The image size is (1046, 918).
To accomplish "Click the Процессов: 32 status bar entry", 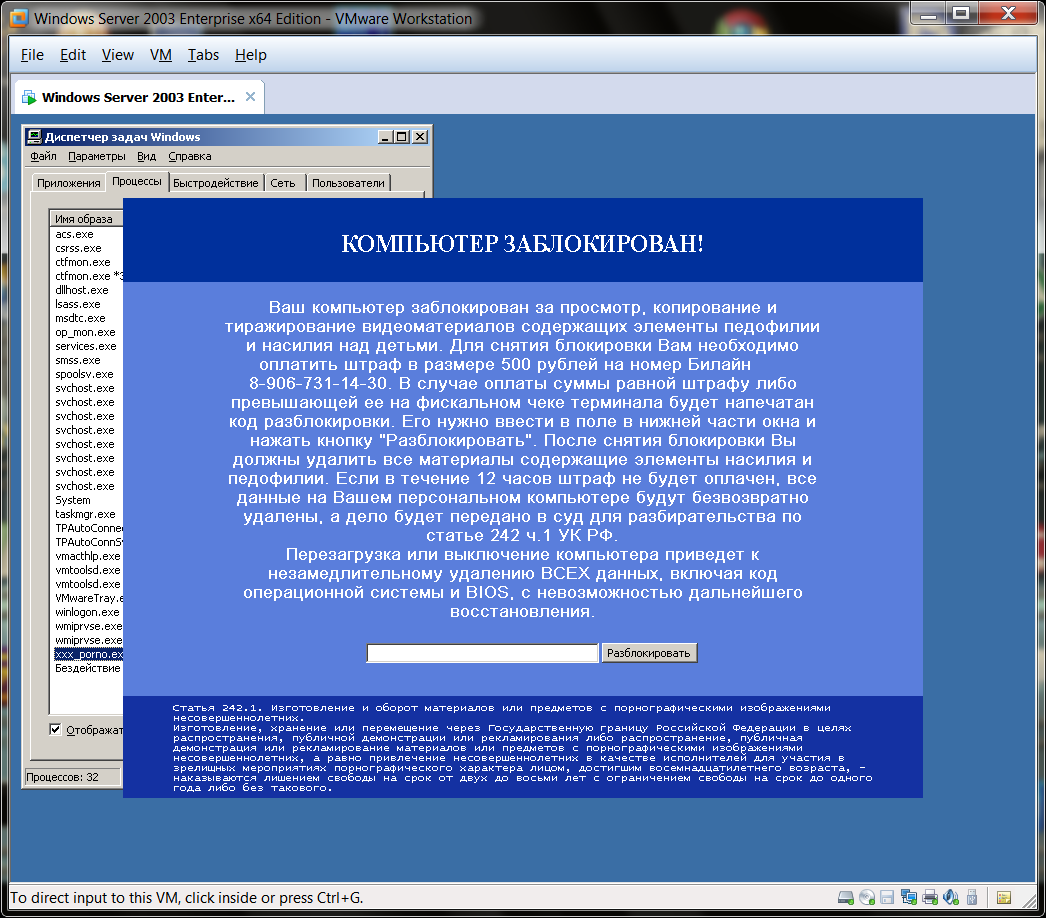I will point(72,777).
